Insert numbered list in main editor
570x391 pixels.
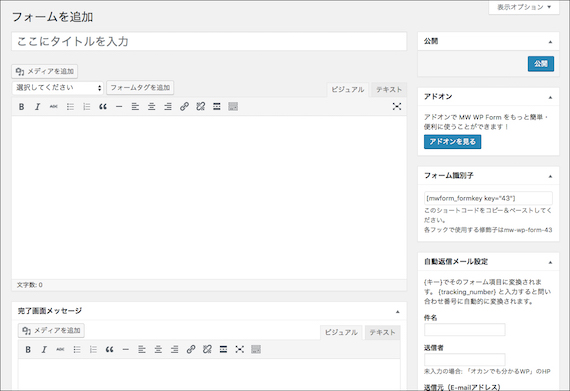(87, 106)
